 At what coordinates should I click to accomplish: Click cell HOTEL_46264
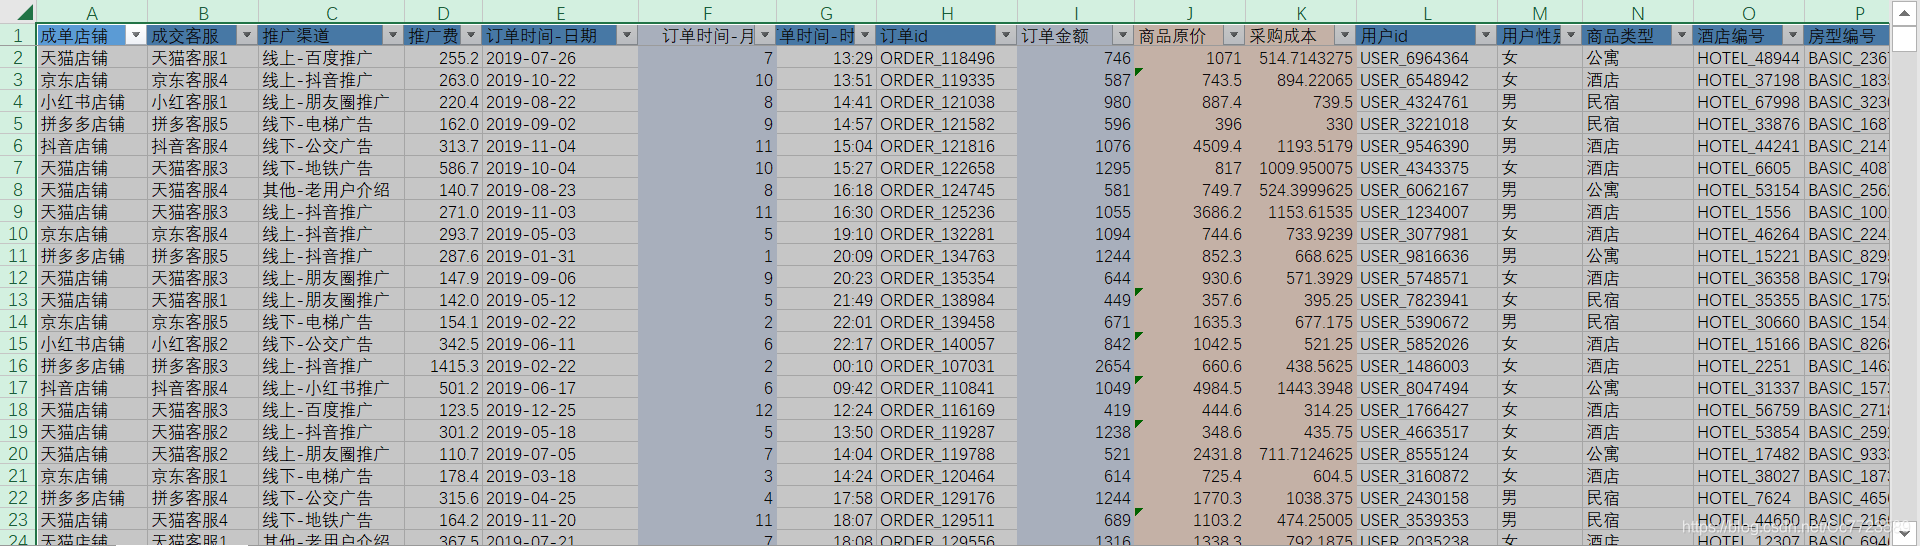tap(1749, 234)
